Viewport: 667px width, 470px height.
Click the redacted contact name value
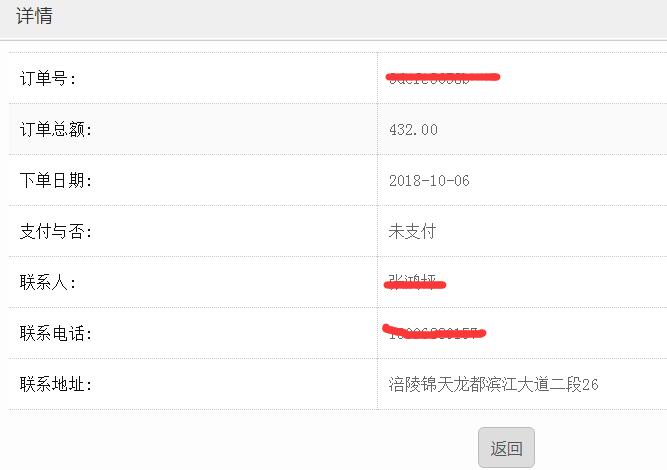pos(414,282)
